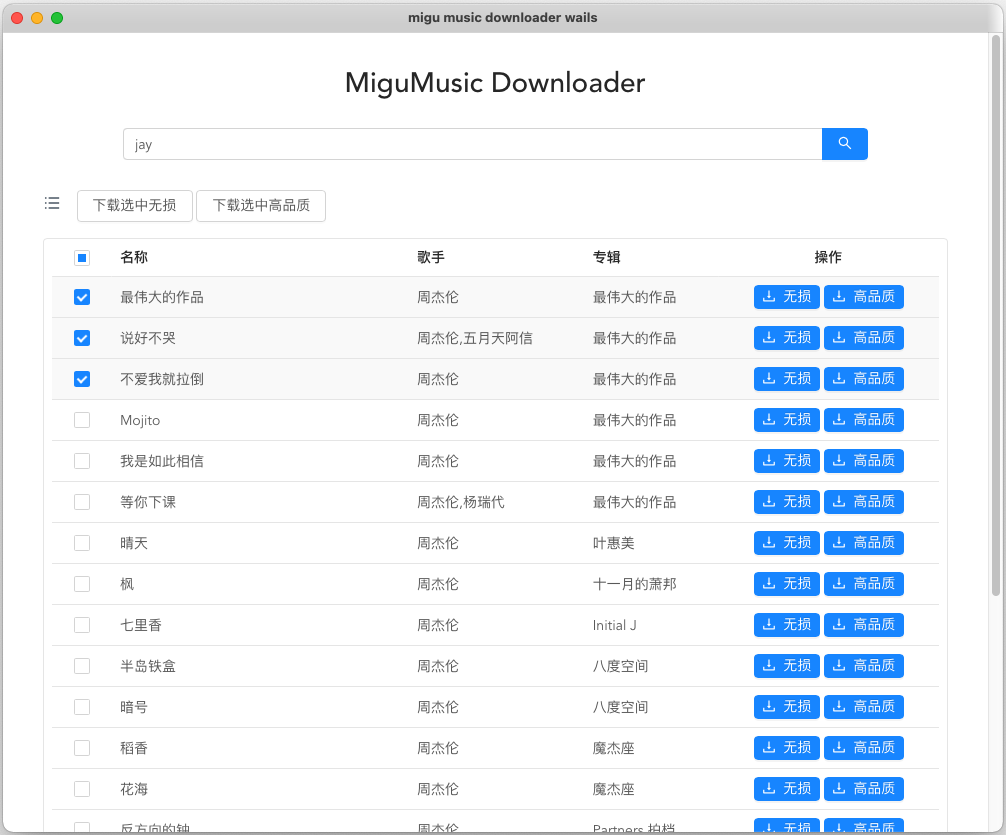Download 半岛铁盒 in 无损

pyautogui.click(x=787, y=666)
